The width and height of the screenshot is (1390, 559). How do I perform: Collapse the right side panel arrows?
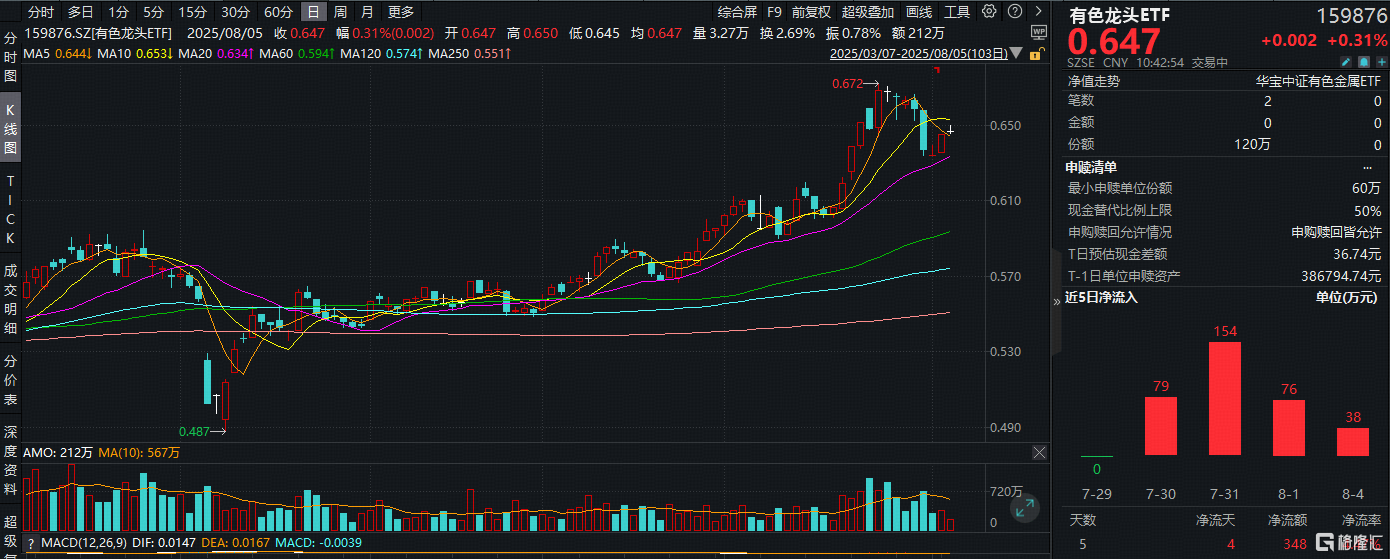1056,302
